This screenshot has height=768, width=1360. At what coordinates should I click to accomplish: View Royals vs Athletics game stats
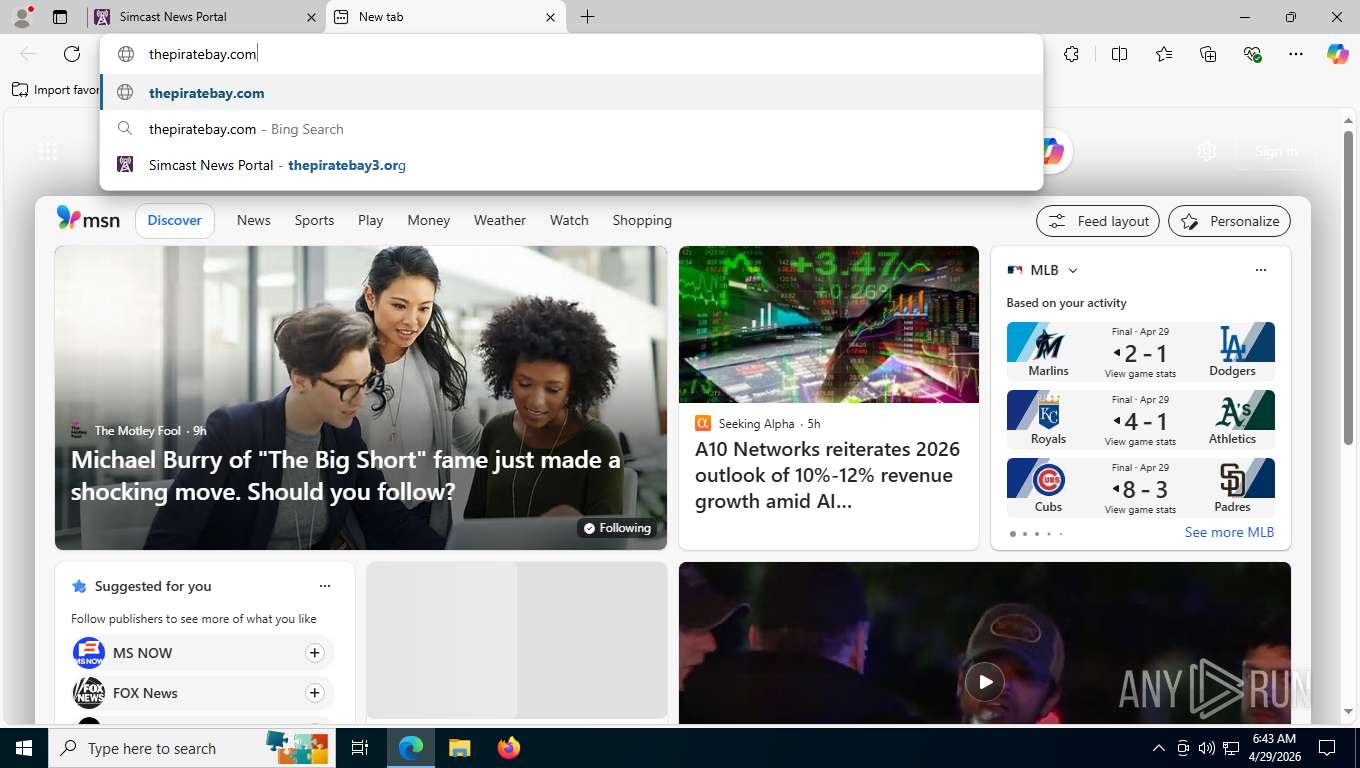[x=1140, y=442]
